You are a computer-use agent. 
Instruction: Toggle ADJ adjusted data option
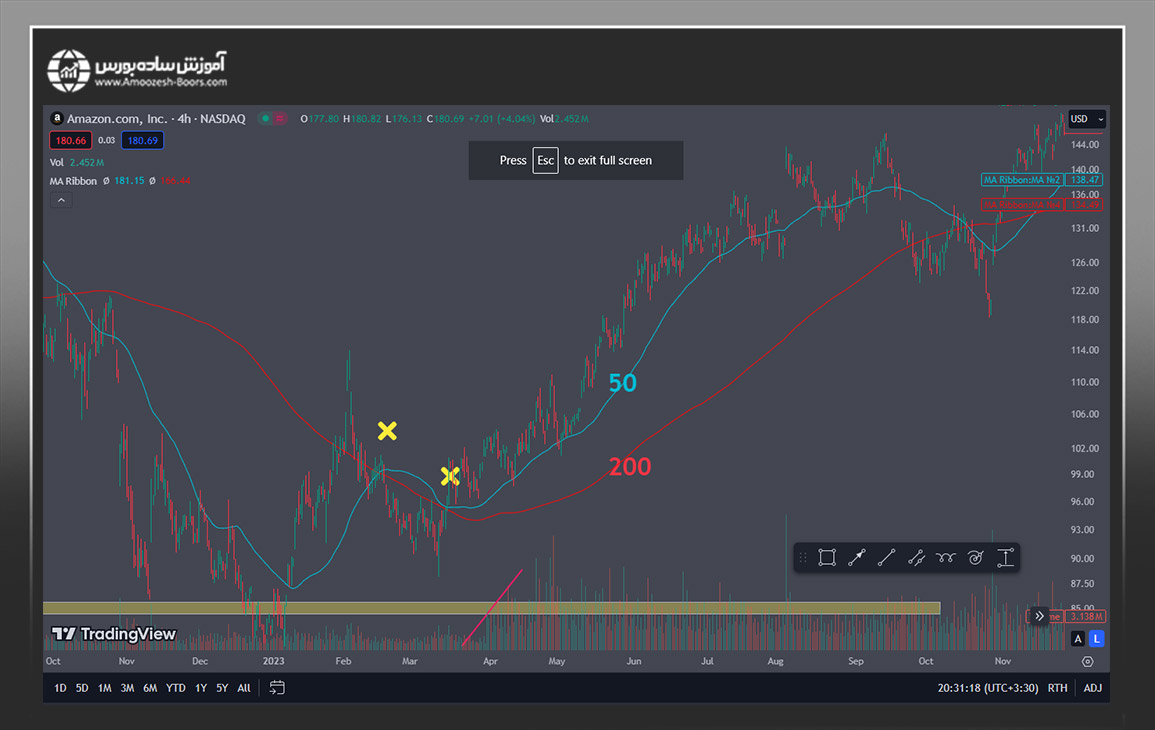[1093, 688]
